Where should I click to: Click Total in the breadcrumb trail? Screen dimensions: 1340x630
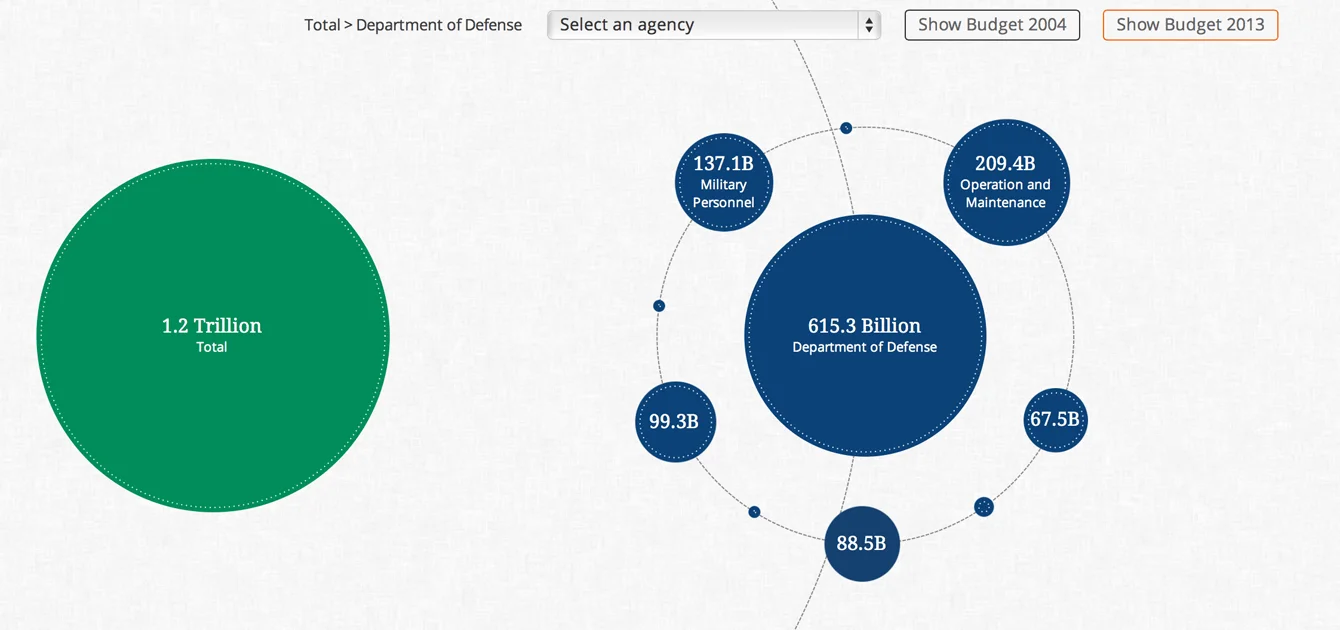(322, 24)
